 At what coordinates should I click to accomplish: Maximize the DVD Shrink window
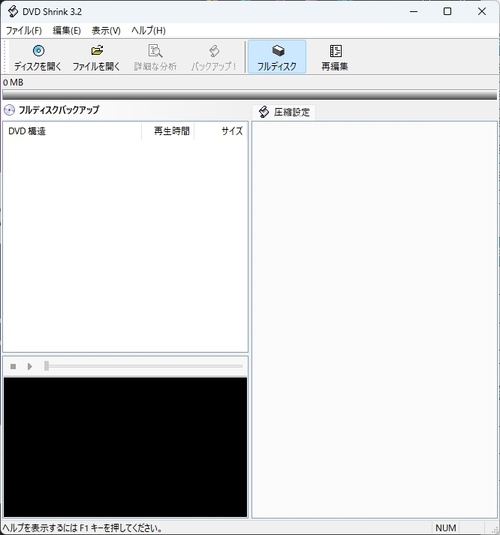point(447,12)
